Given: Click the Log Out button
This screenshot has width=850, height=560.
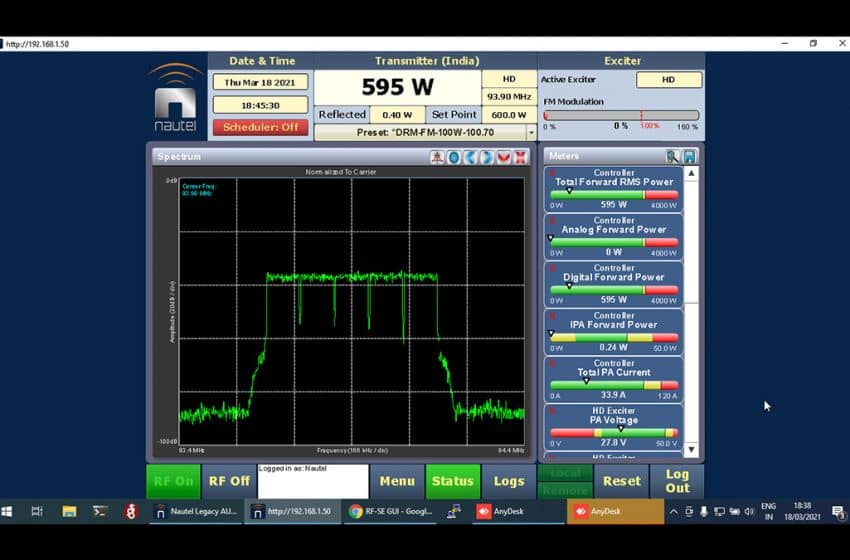Looking at the screenshot, I should 677,481.
